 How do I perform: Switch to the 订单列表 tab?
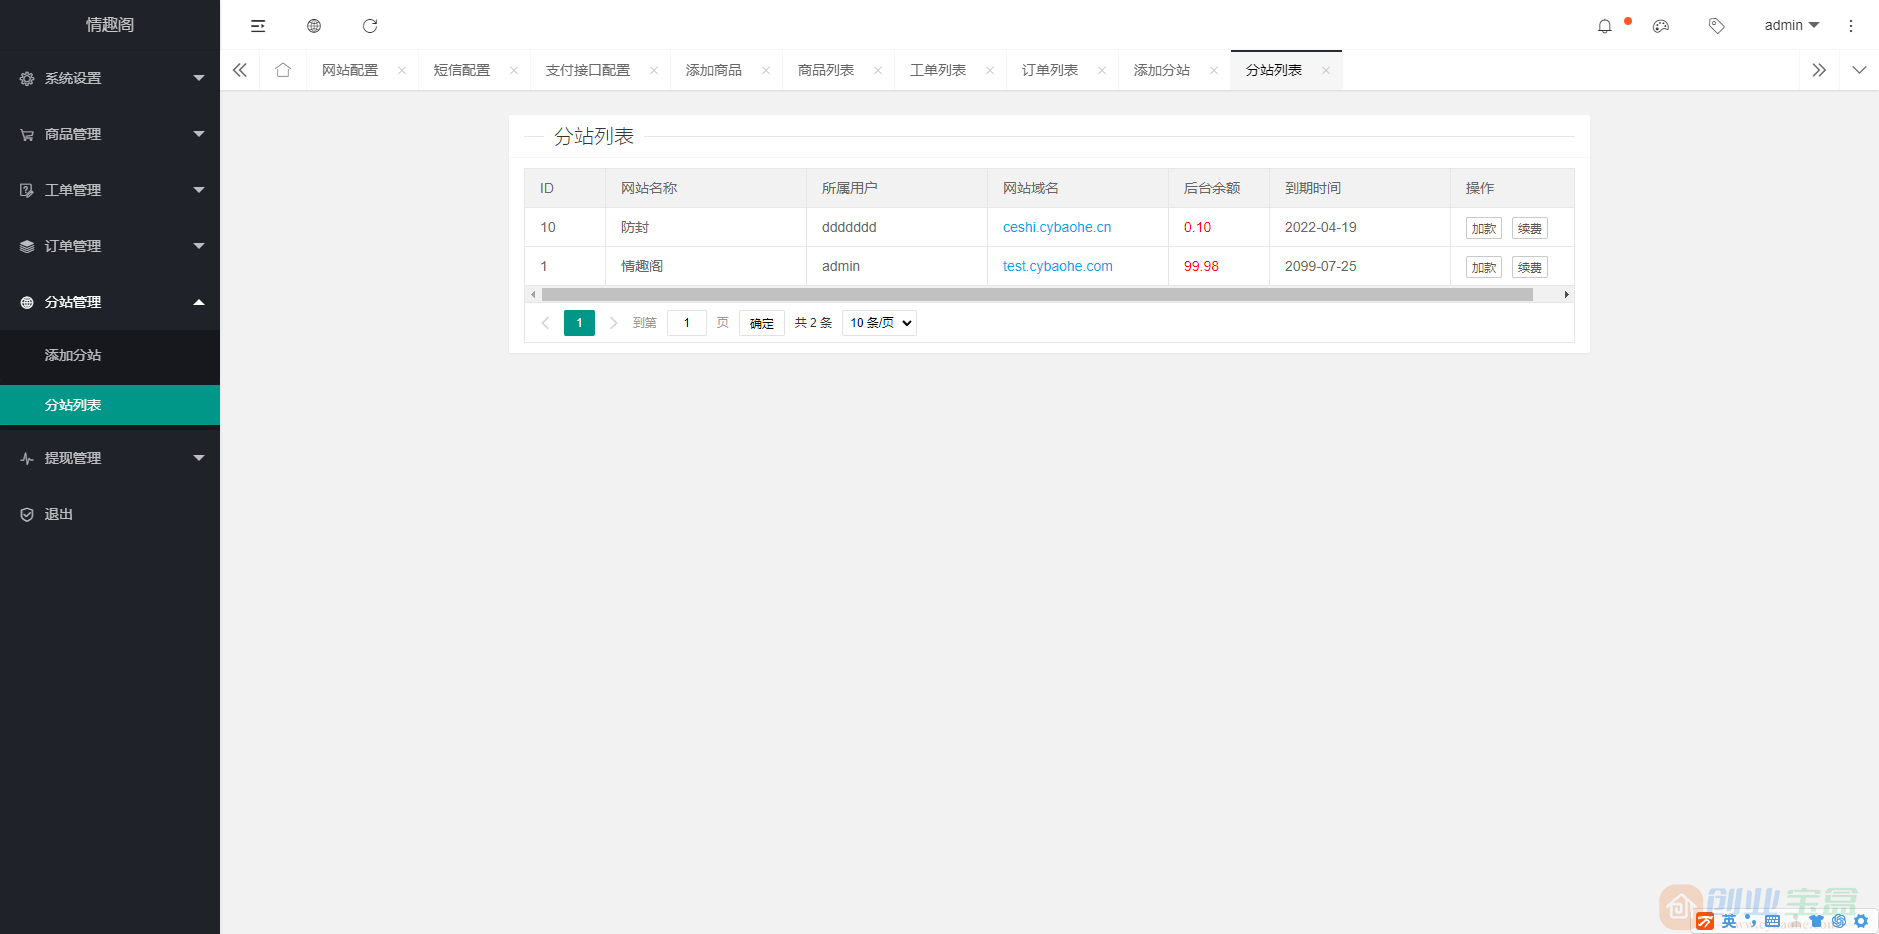click(1049, 69)
